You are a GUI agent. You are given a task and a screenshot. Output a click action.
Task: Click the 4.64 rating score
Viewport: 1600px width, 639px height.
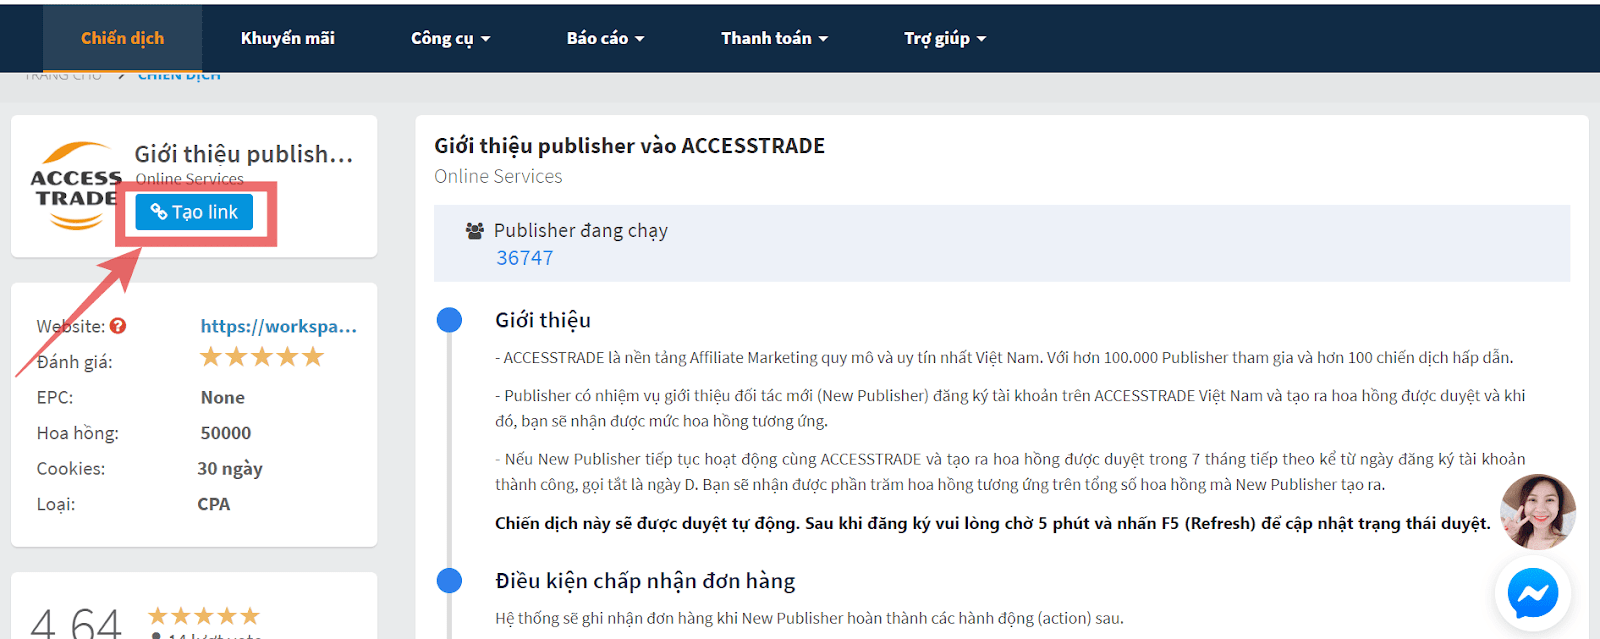(x=76, y=623)
